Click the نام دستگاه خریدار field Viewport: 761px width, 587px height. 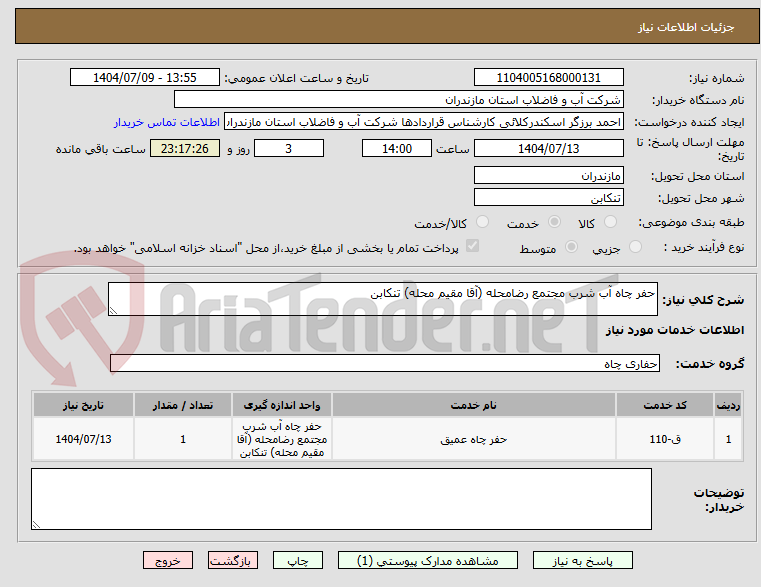click(x=398, y=100)
